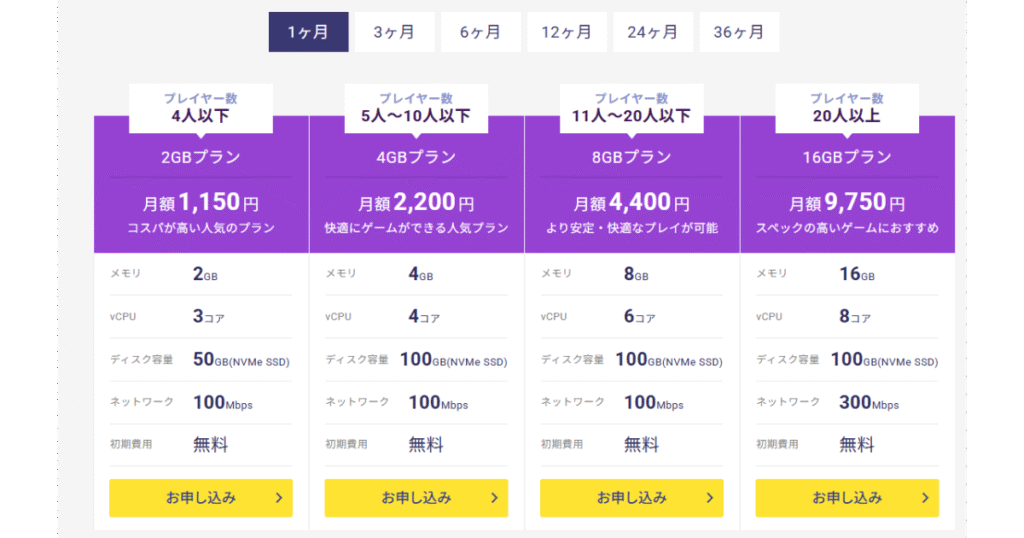Select the 4GBプラン header
Viewport: 1024px width, 538px height.
coord(416,157)
